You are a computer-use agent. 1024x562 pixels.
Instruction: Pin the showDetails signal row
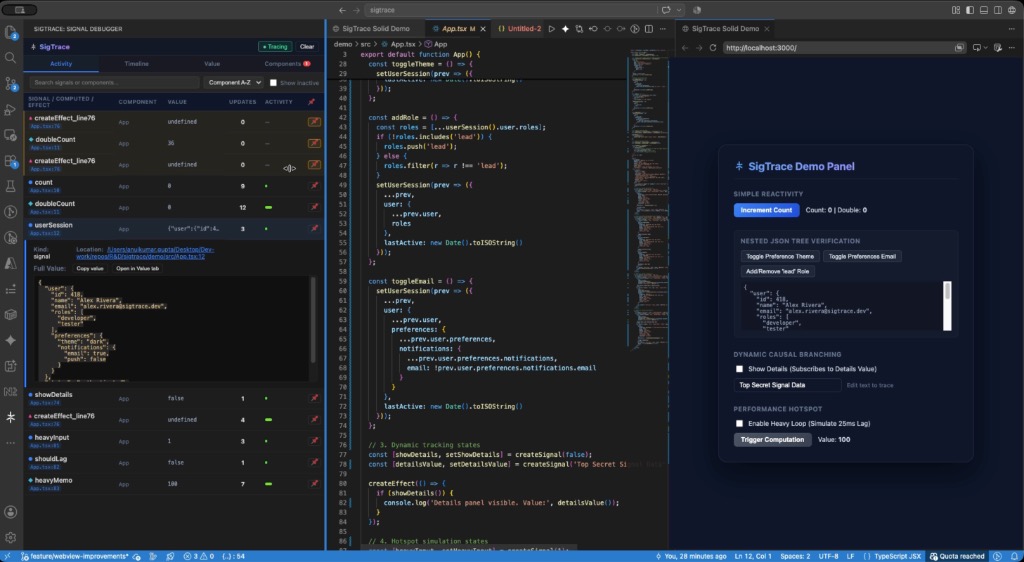pos(314,398)
